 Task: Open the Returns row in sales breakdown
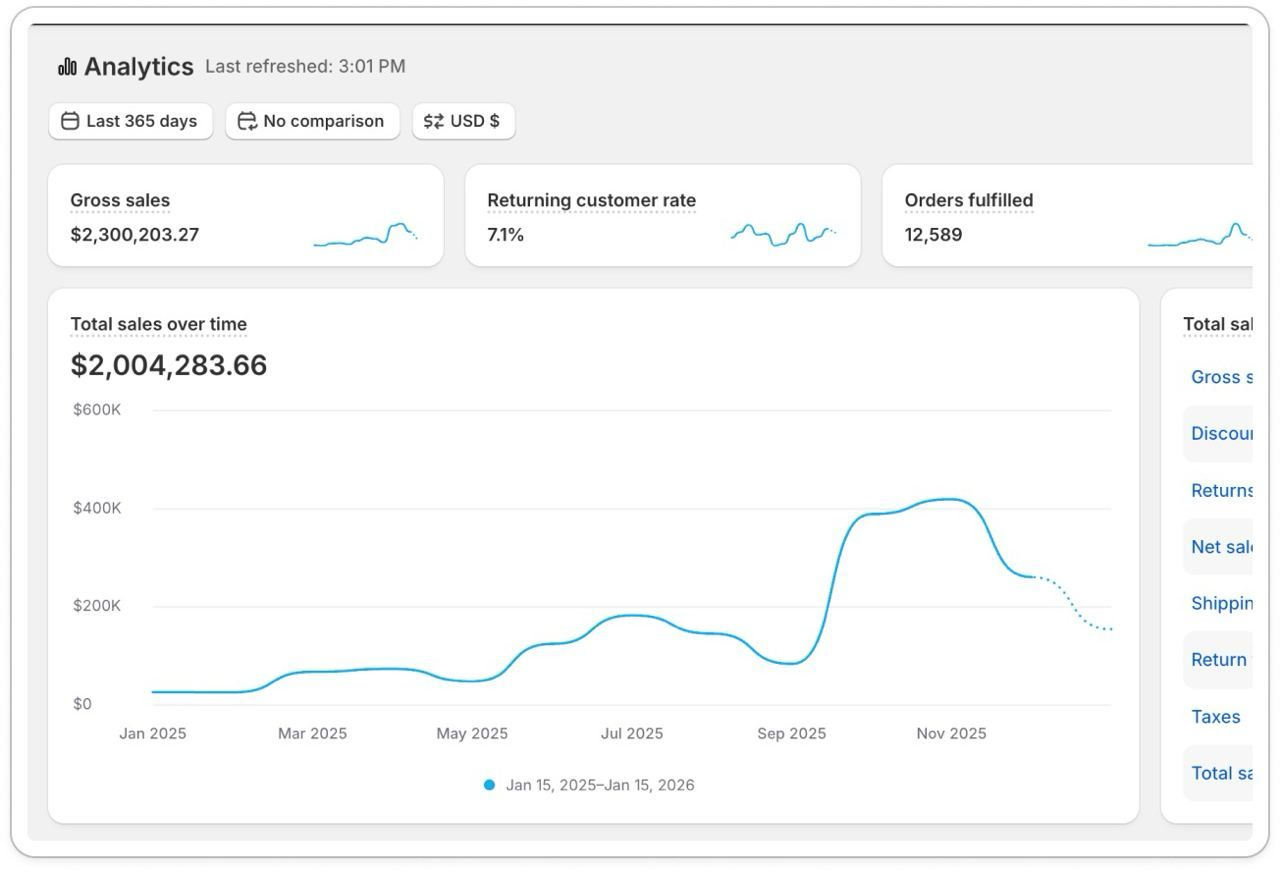pyautogui.click(x=1217, y=490)
